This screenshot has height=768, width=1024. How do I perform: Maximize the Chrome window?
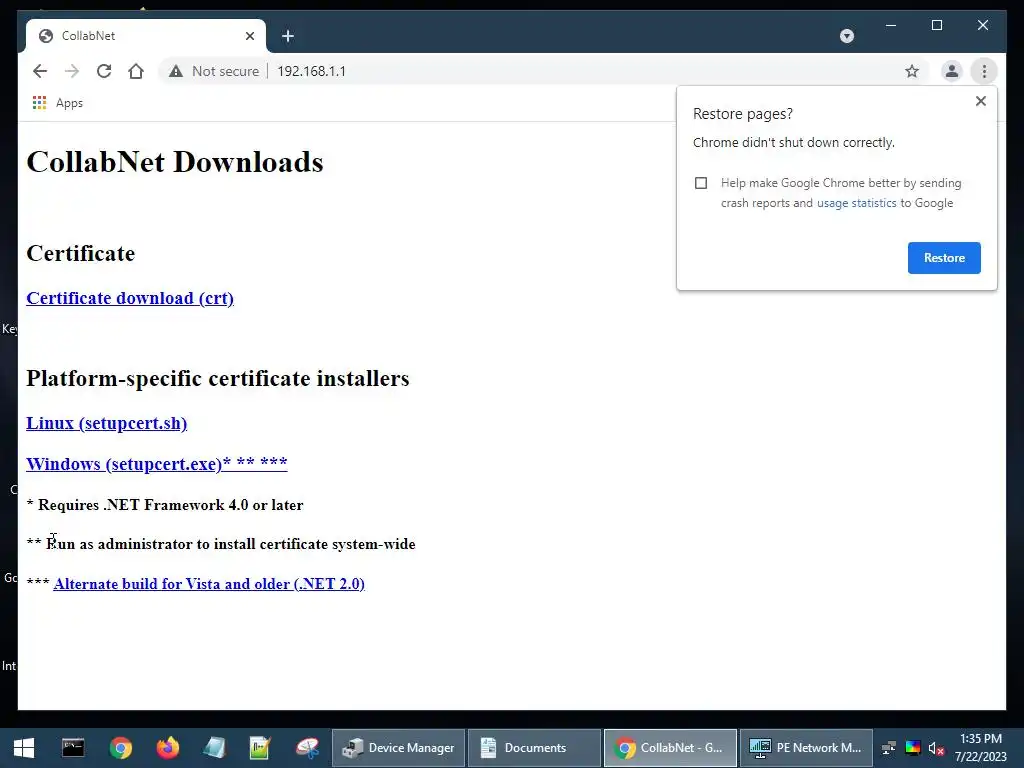936,25
